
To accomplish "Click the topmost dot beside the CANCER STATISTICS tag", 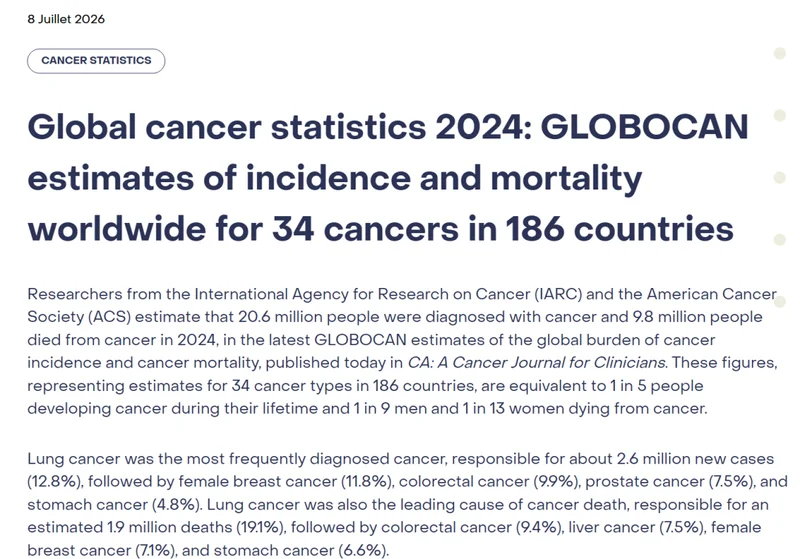I will tap(780, 53).
